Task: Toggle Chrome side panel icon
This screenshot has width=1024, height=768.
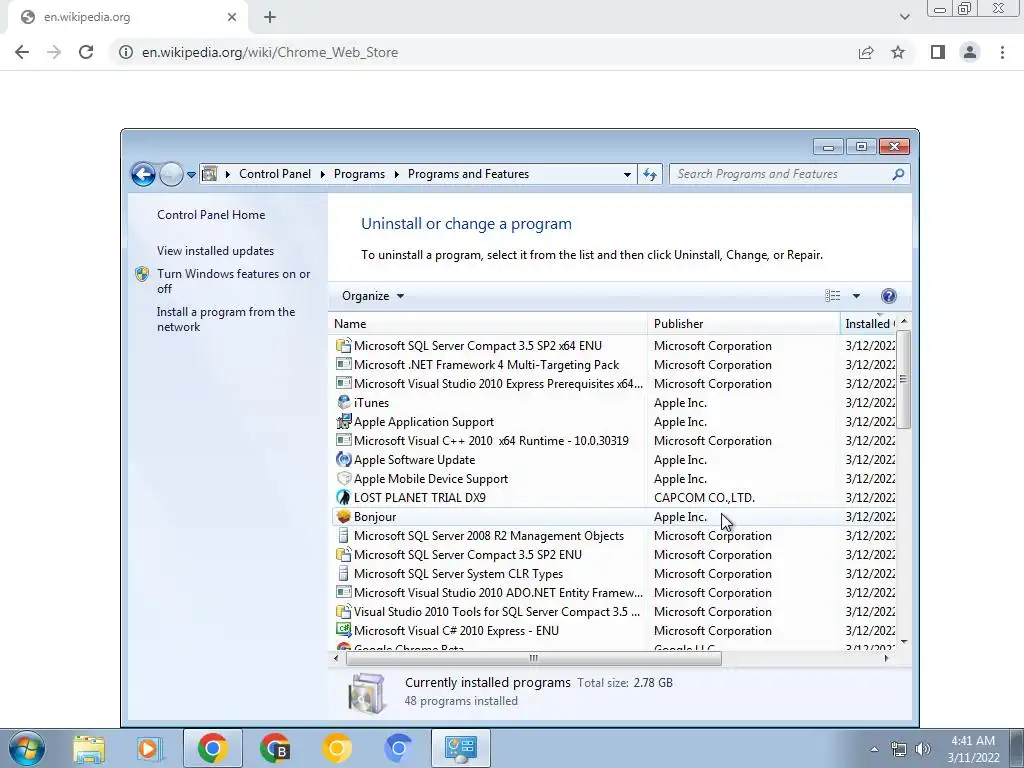Action: coord(938,52)
